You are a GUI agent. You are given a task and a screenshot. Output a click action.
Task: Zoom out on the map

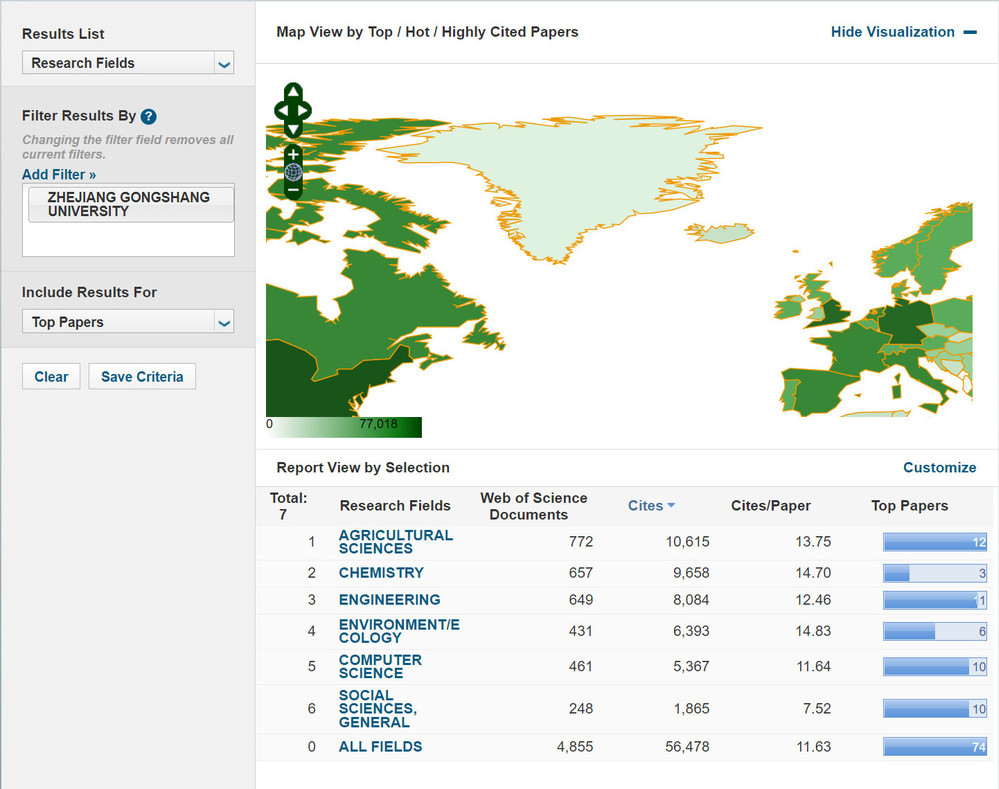coord(293,189)
